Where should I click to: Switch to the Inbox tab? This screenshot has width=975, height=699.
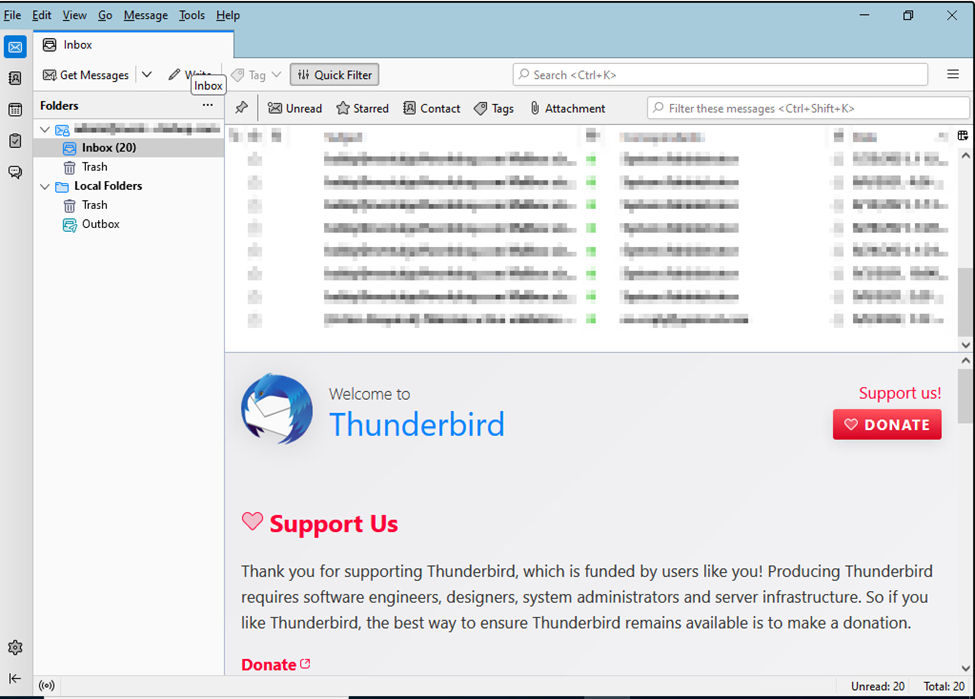(x=134, y=45)
